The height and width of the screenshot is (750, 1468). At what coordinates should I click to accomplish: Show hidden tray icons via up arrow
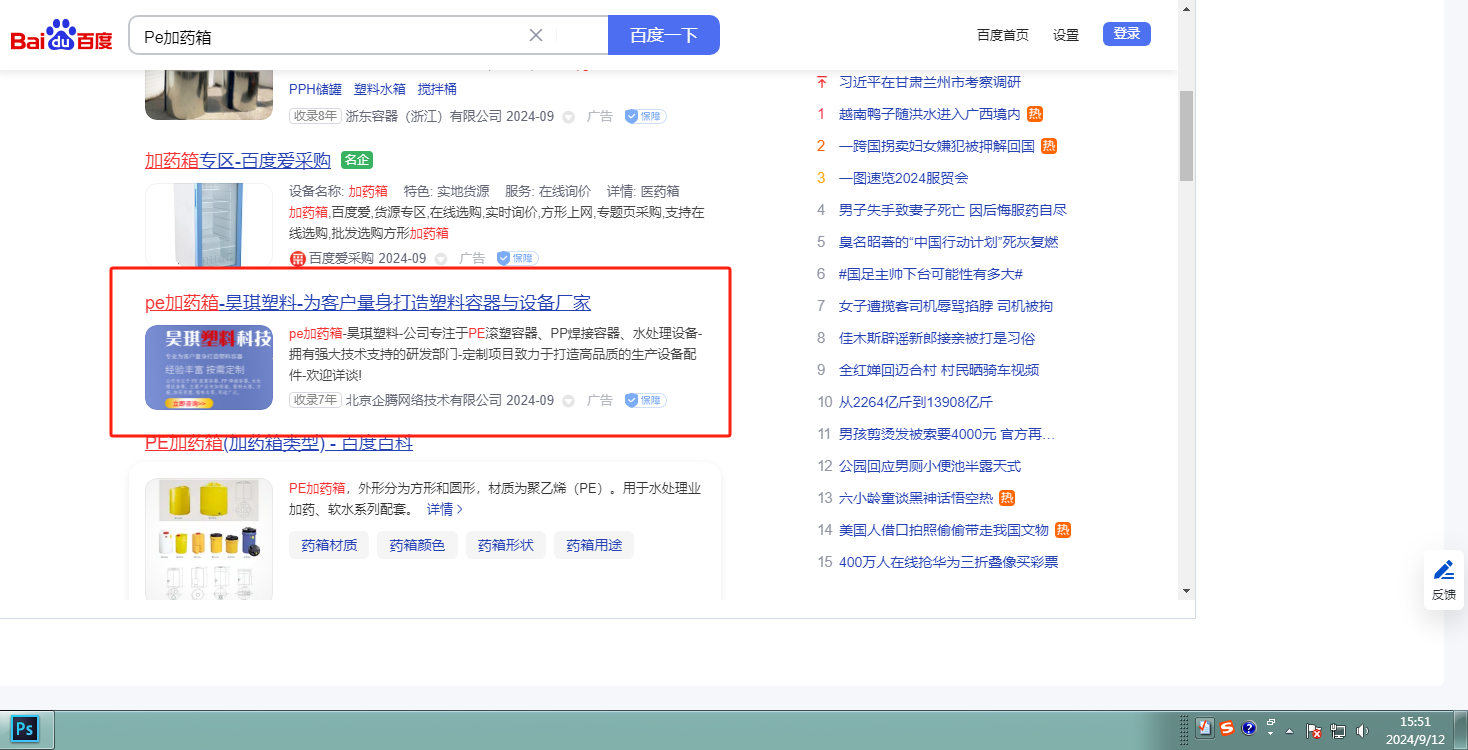click(1290, 730)
